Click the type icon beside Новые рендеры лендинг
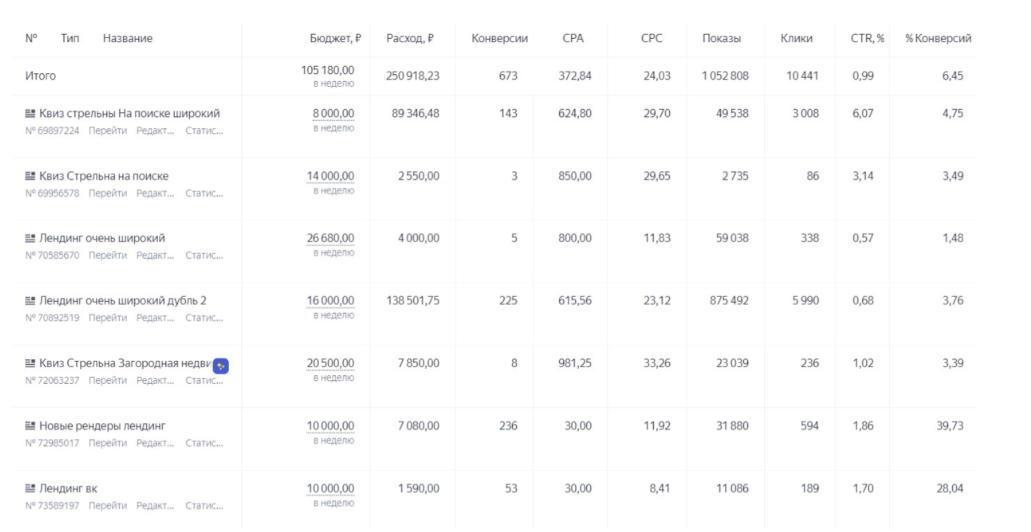This screenshot has width=1031, height=532. click(30, 426)
